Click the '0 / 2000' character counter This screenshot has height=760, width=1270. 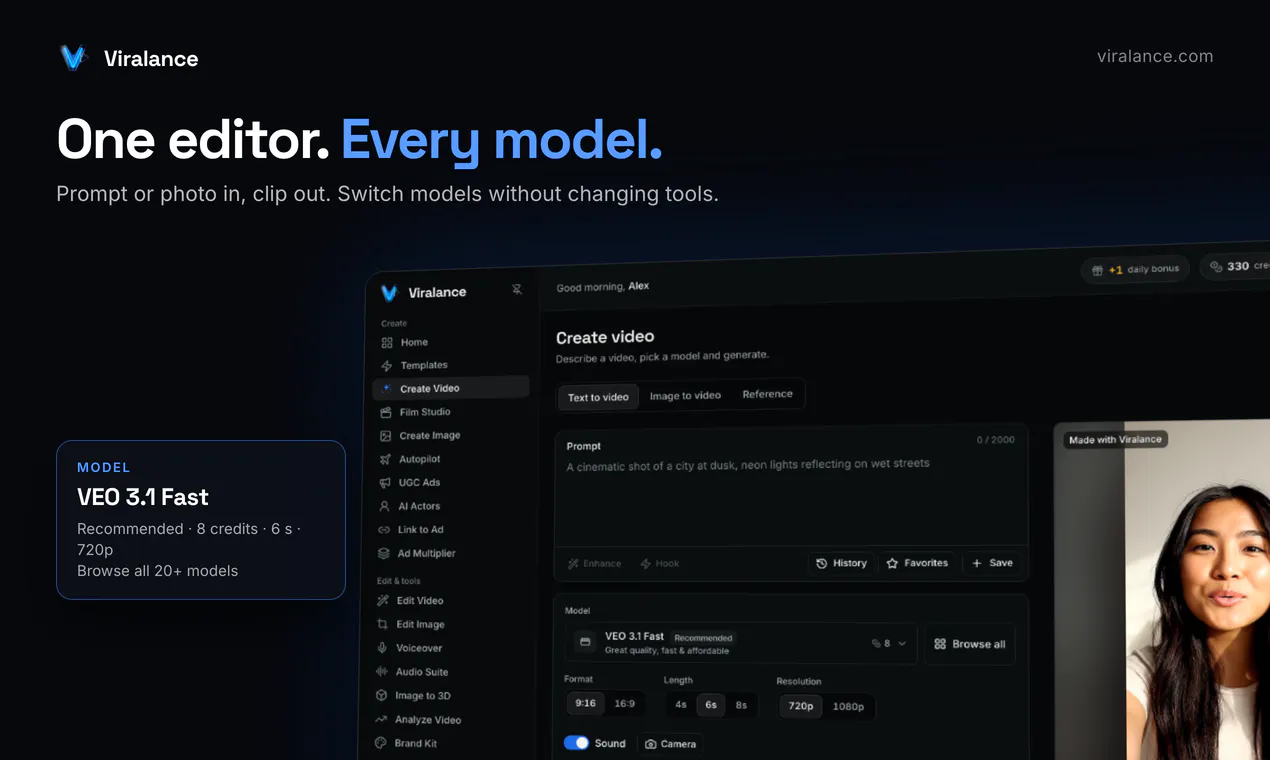995,440
